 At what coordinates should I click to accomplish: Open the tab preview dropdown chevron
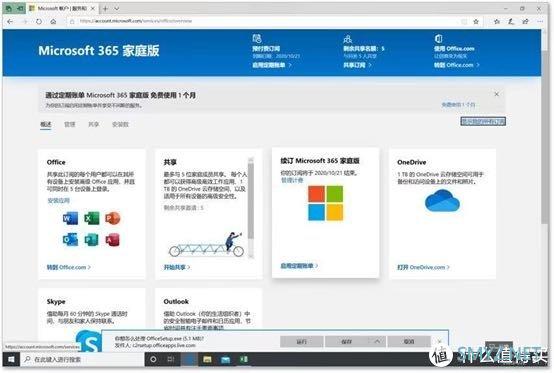(x=117, y=8)
